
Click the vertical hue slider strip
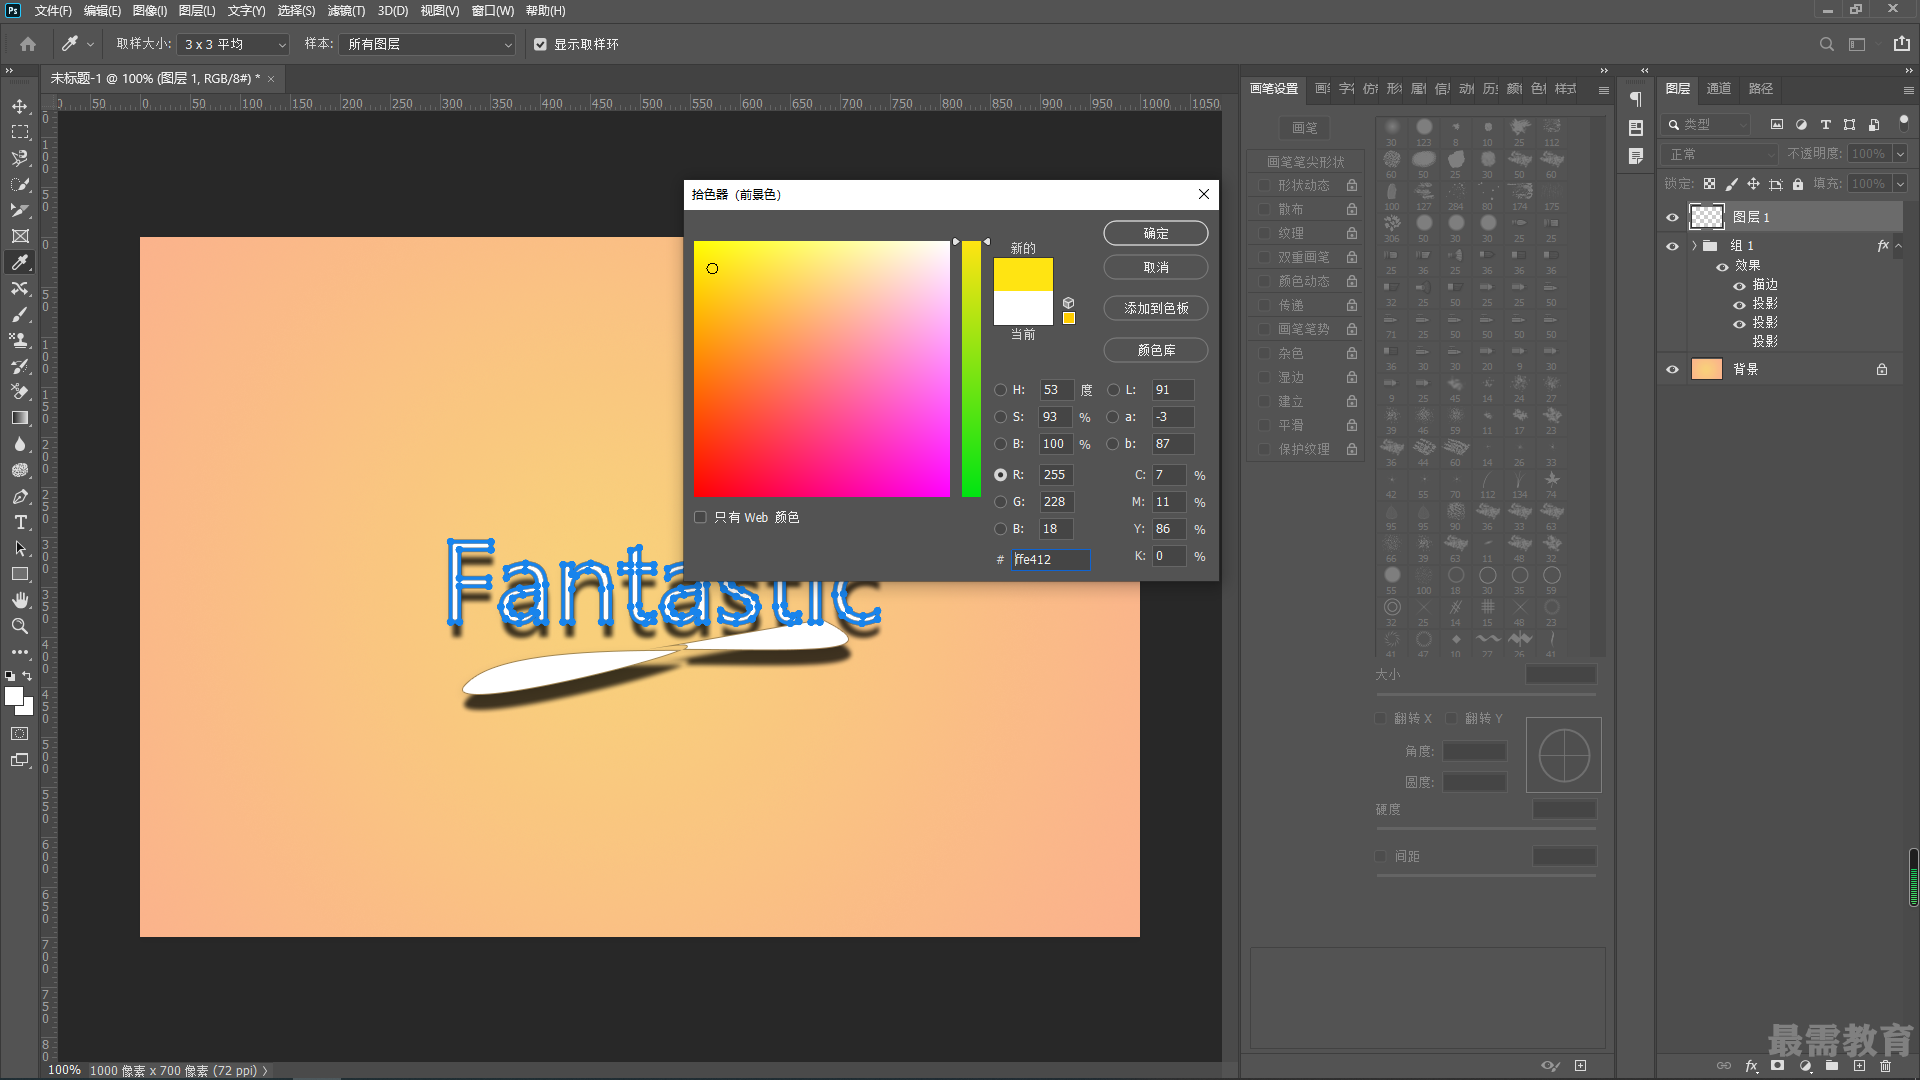coord(971,369)
